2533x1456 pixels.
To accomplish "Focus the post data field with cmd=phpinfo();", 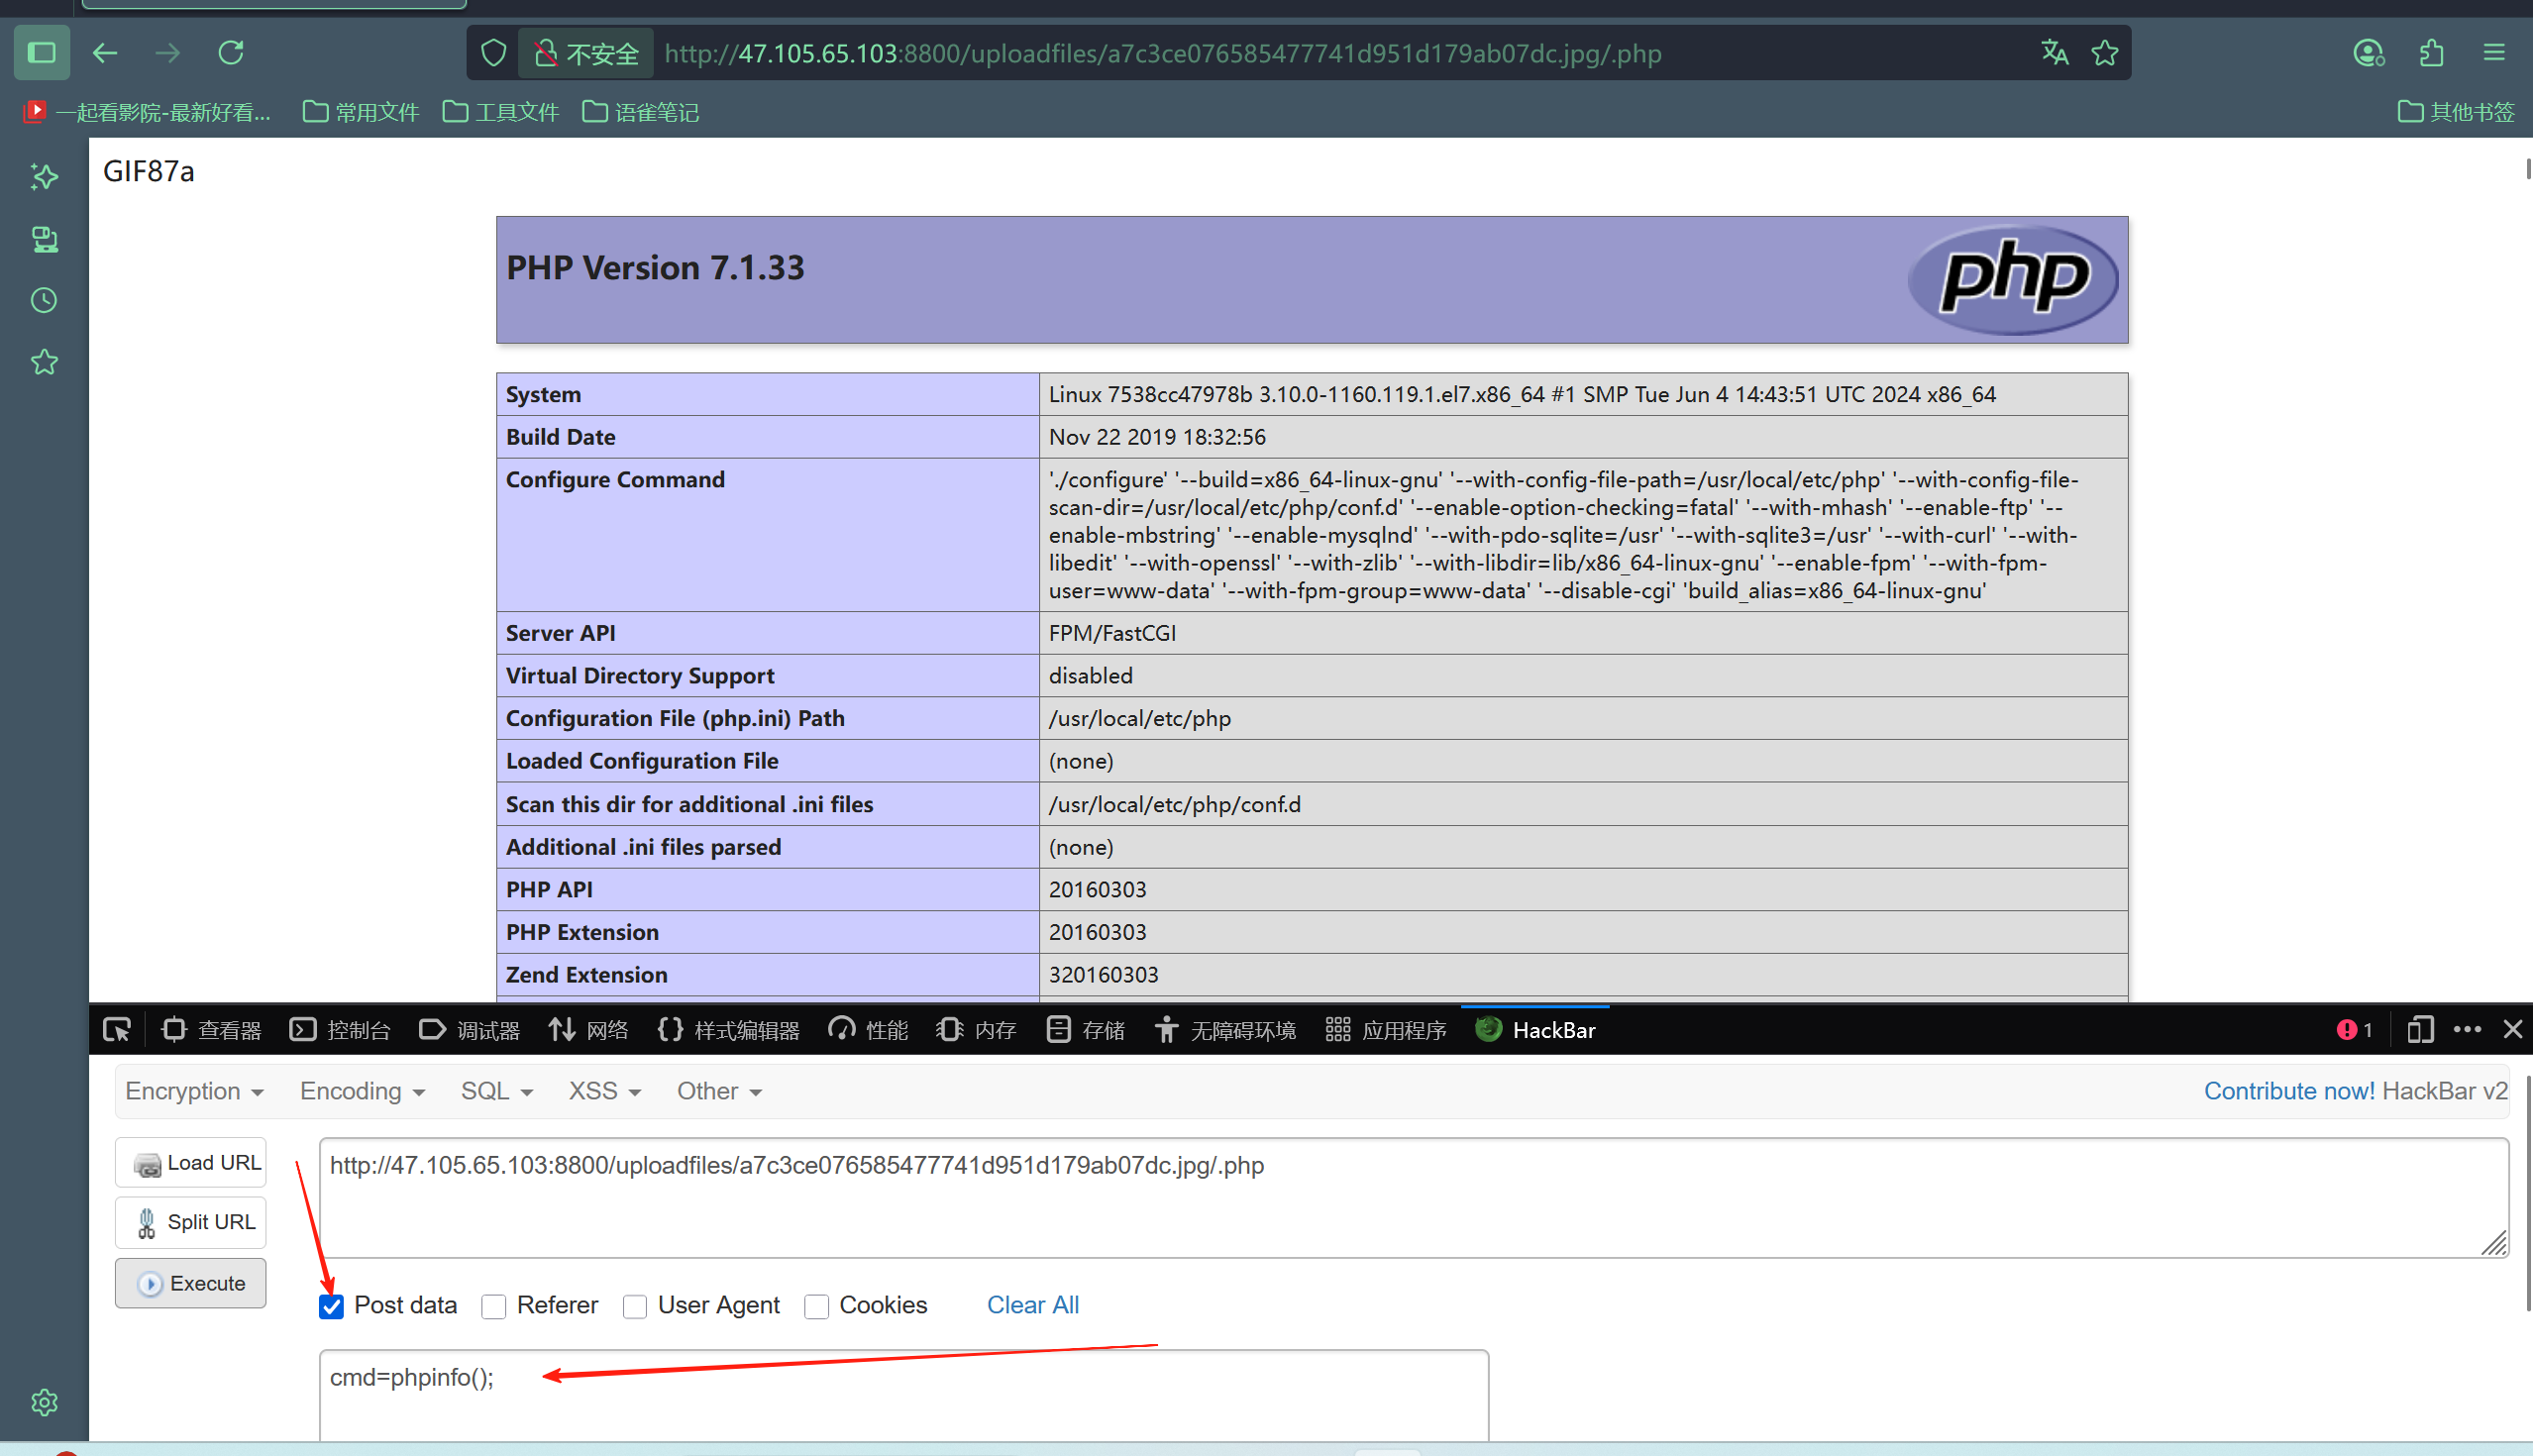I will [x=903, y=1396].
